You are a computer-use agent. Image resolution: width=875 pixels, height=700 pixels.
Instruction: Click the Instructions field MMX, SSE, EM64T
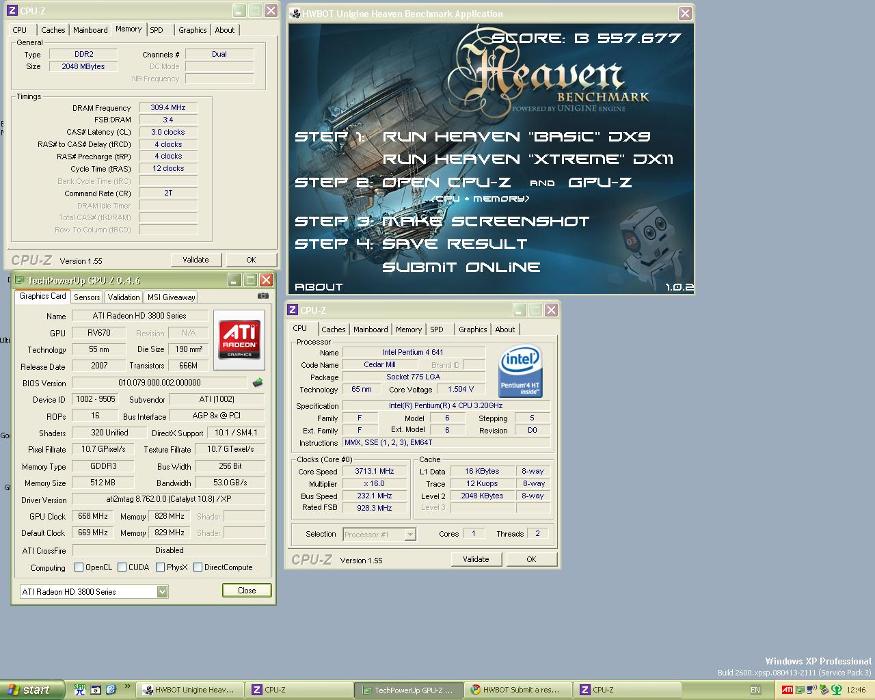[x=445, y=443]
